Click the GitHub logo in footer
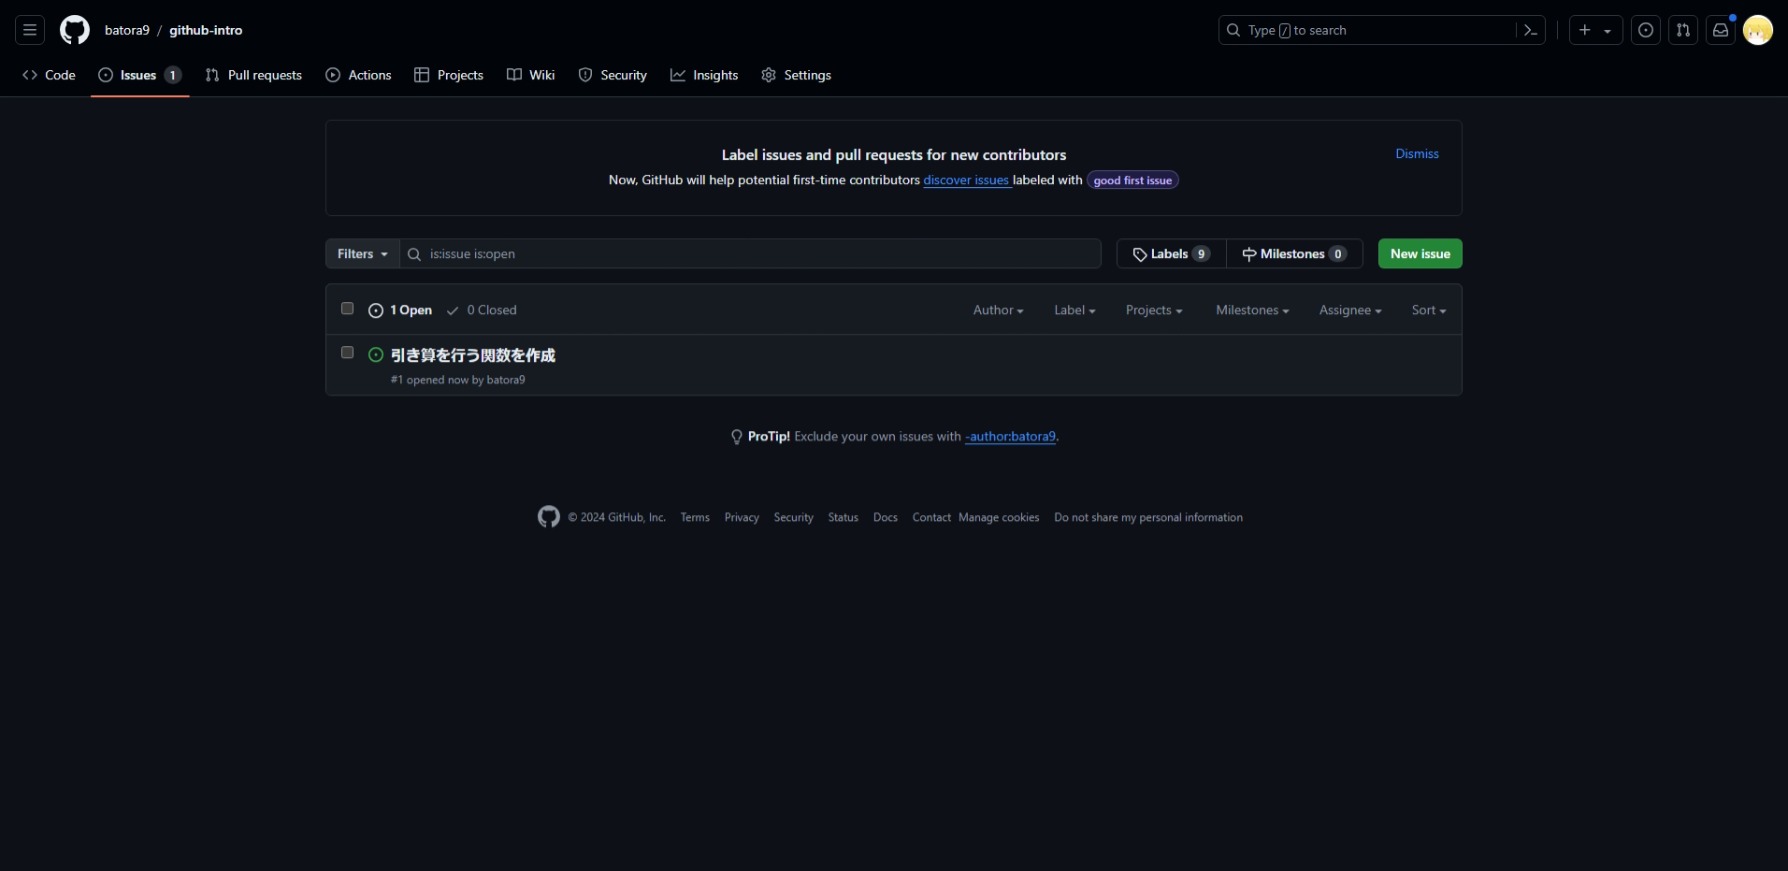The width and height of the screenshot is (1788, 871). pos(548,517)
